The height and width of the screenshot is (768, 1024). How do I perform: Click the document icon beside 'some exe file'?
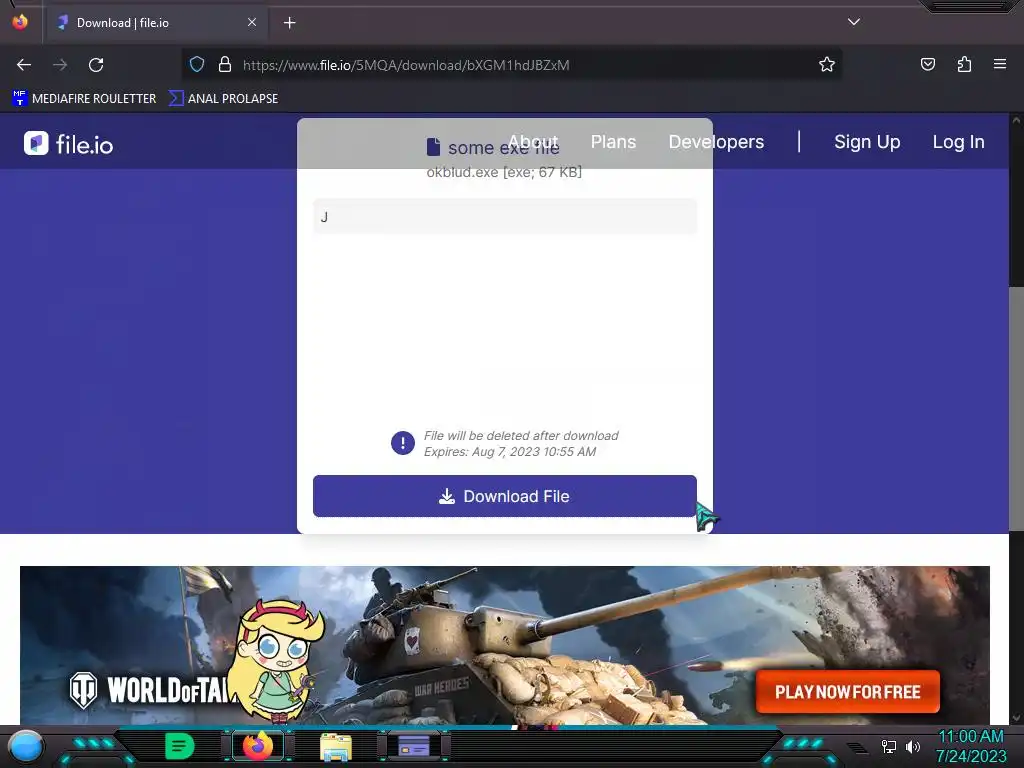pyautogui.click(x=433, y=148)
